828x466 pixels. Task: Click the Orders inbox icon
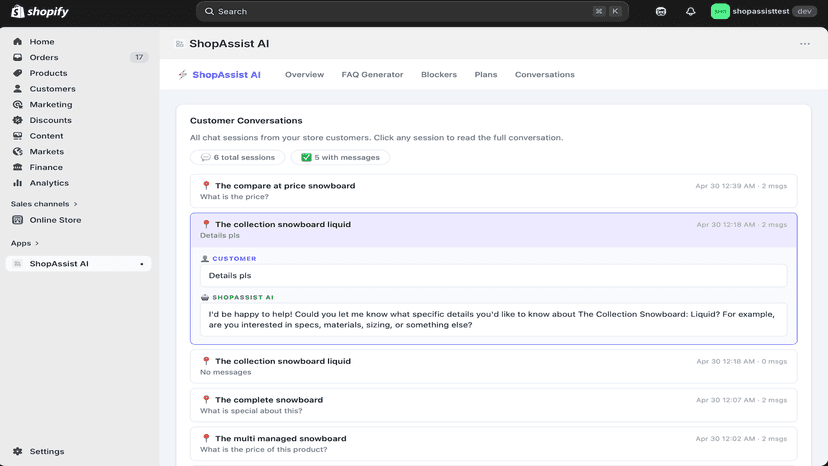(x=17, y=57)
